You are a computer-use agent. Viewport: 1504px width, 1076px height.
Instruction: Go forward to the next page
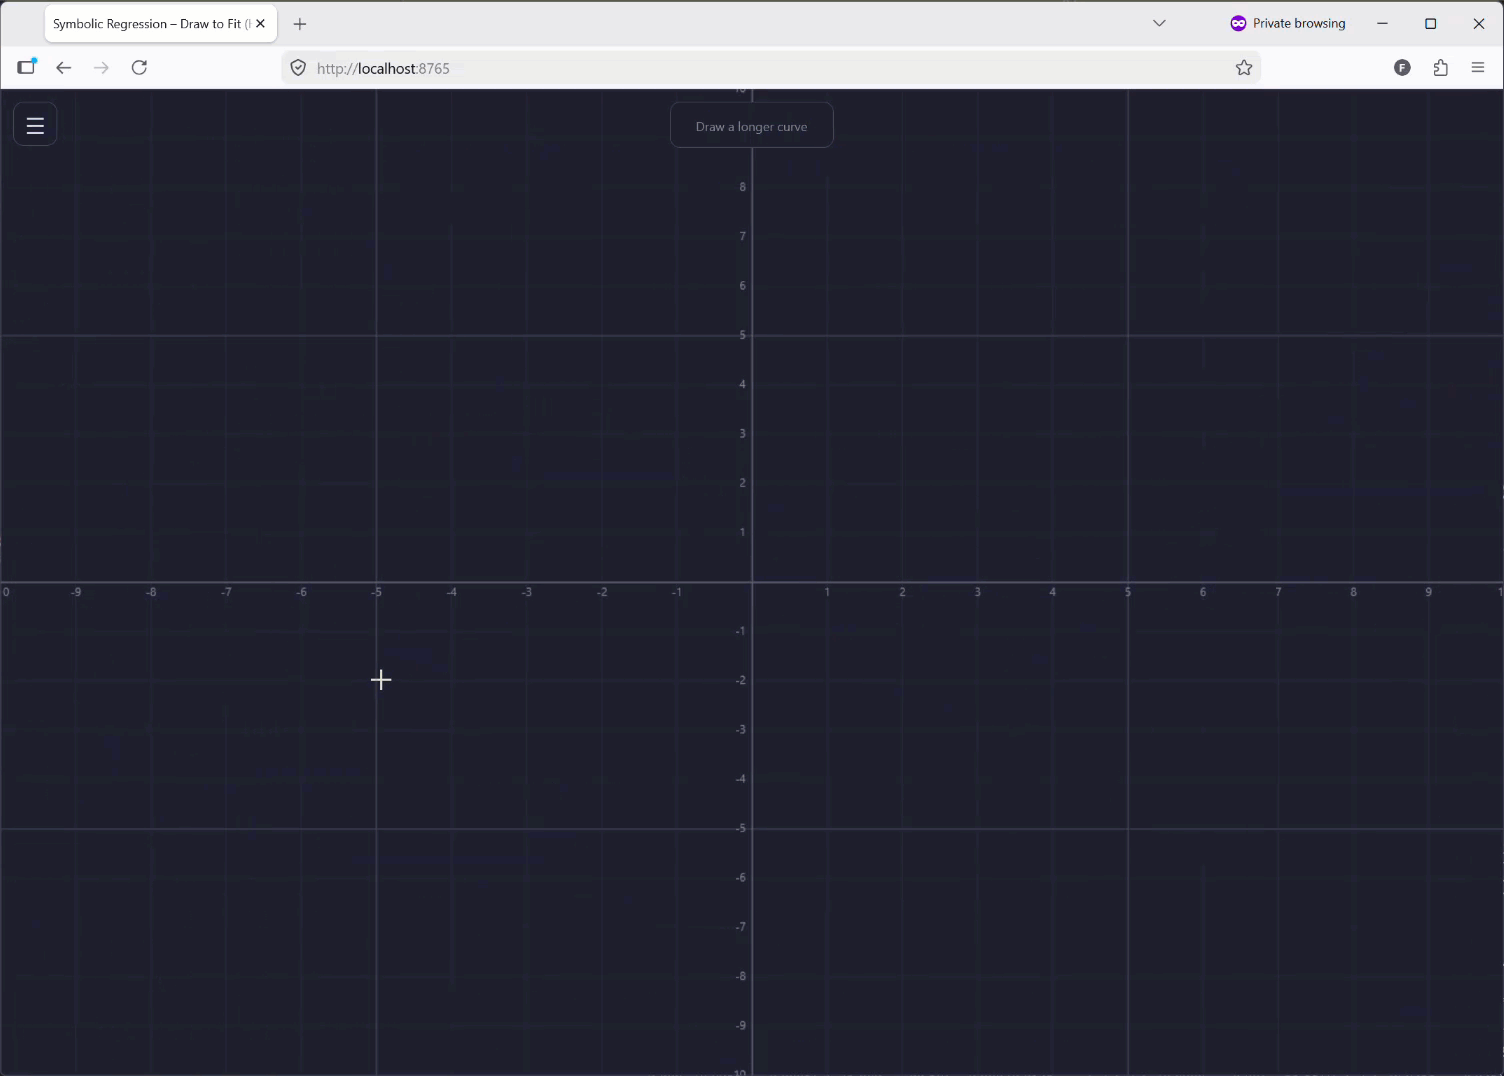(x=101, y=68)
